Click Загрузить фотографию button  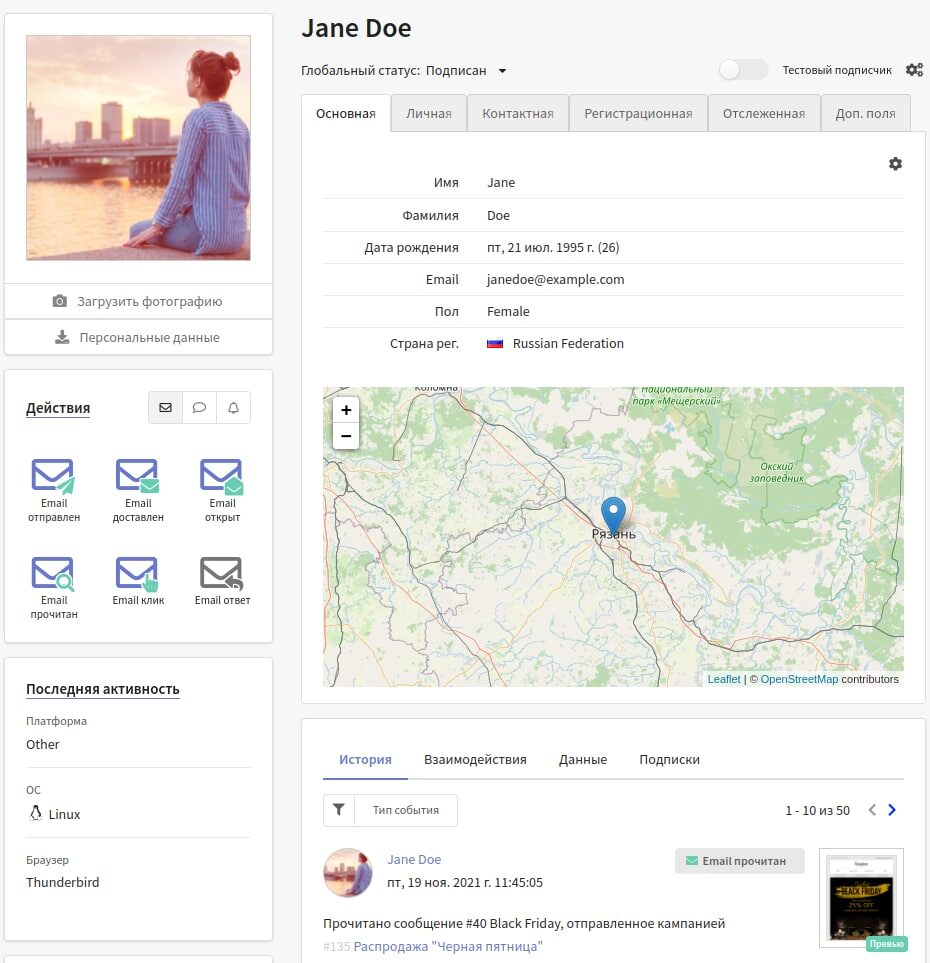[138, 301]
